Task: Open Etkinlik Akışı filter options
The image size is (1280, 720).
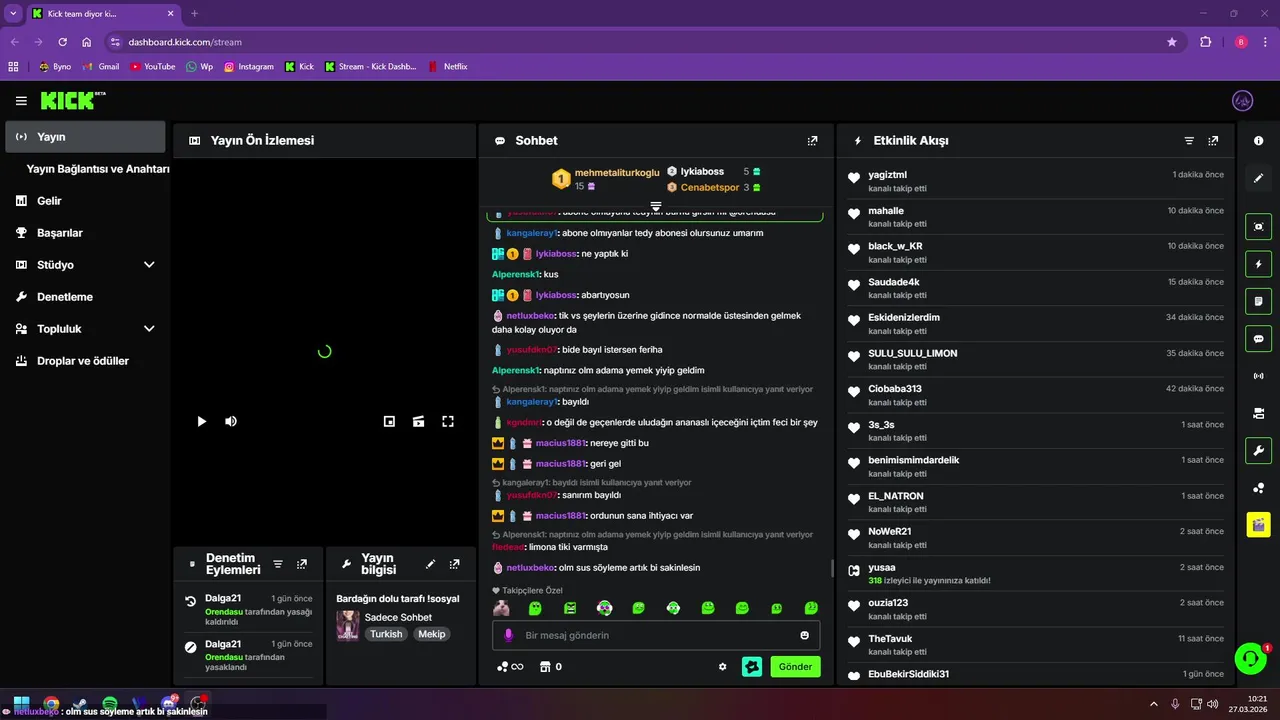Action: point(1189,141)
